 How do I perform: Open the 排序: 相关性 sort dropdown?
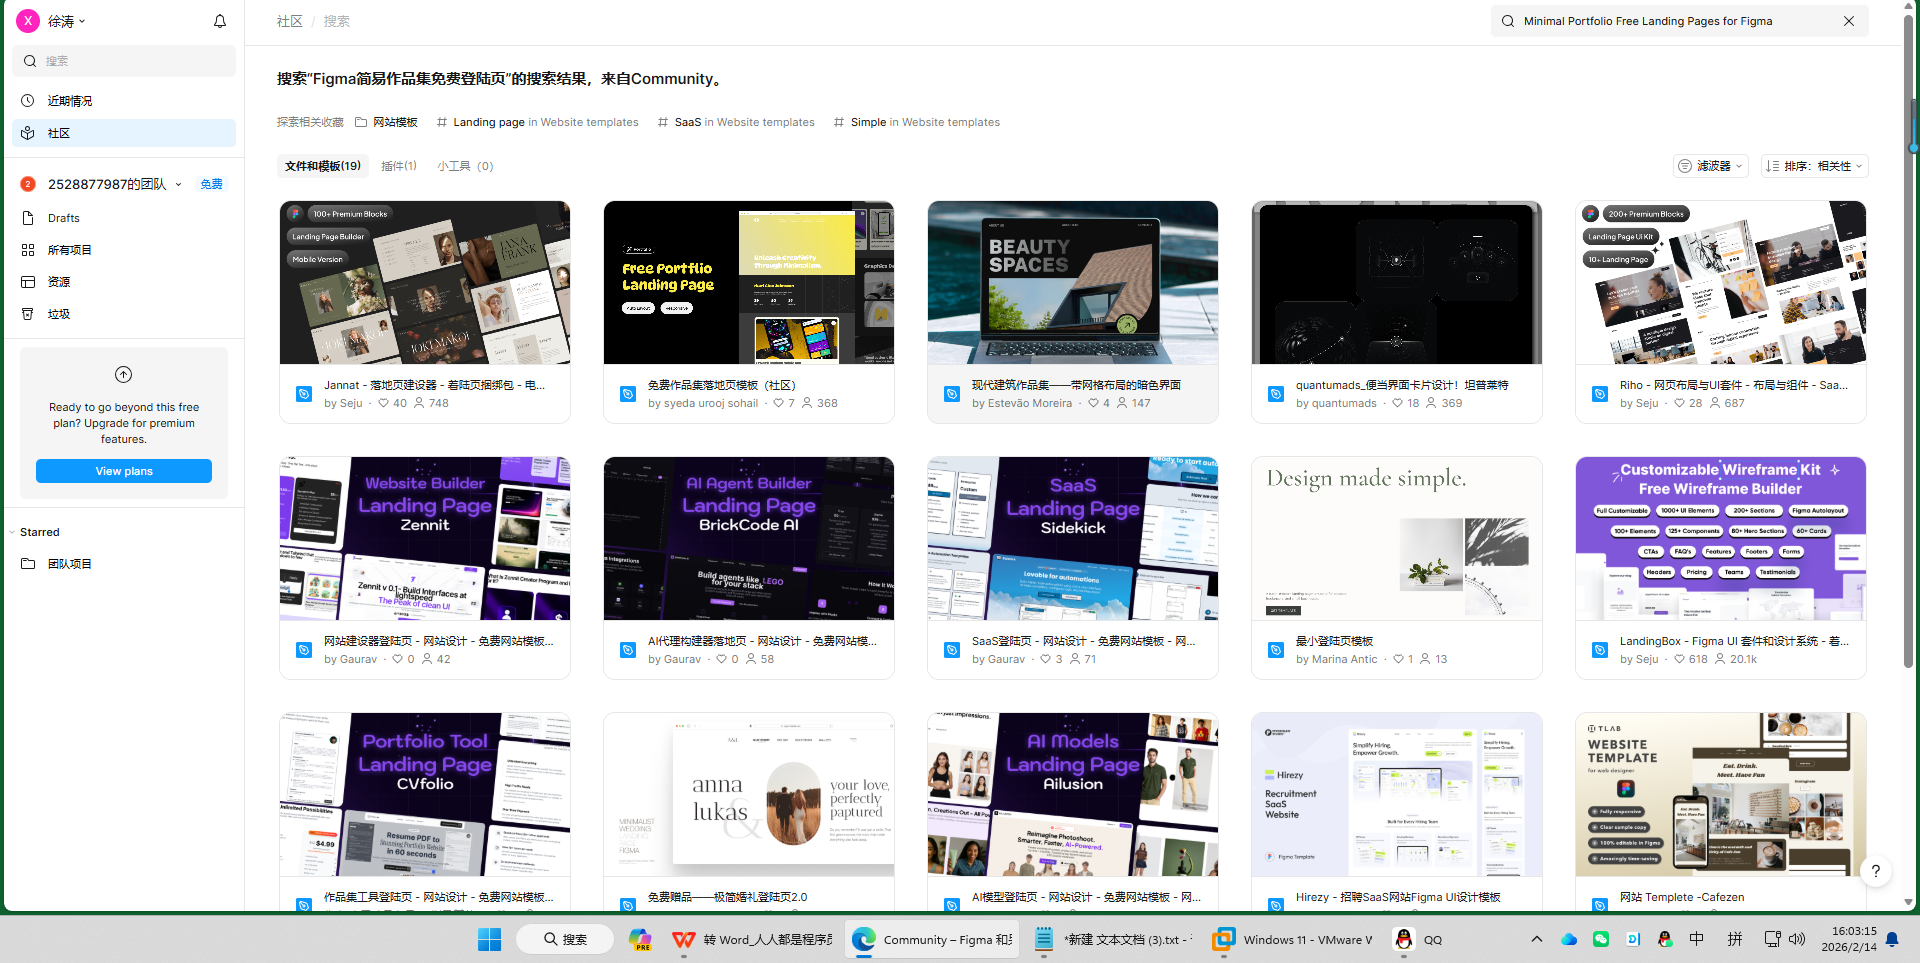pos(1815,166)
